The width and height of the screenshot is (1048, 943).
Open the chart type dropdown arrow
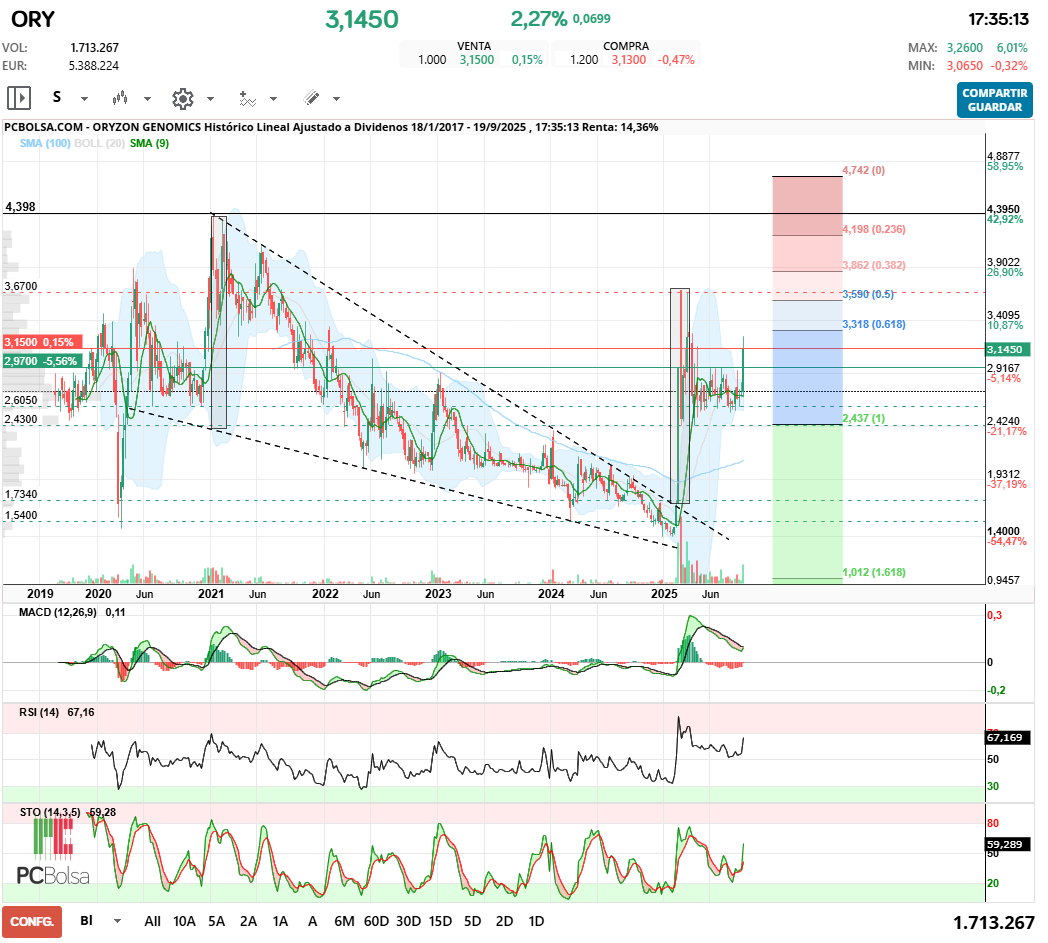[147, 99]
